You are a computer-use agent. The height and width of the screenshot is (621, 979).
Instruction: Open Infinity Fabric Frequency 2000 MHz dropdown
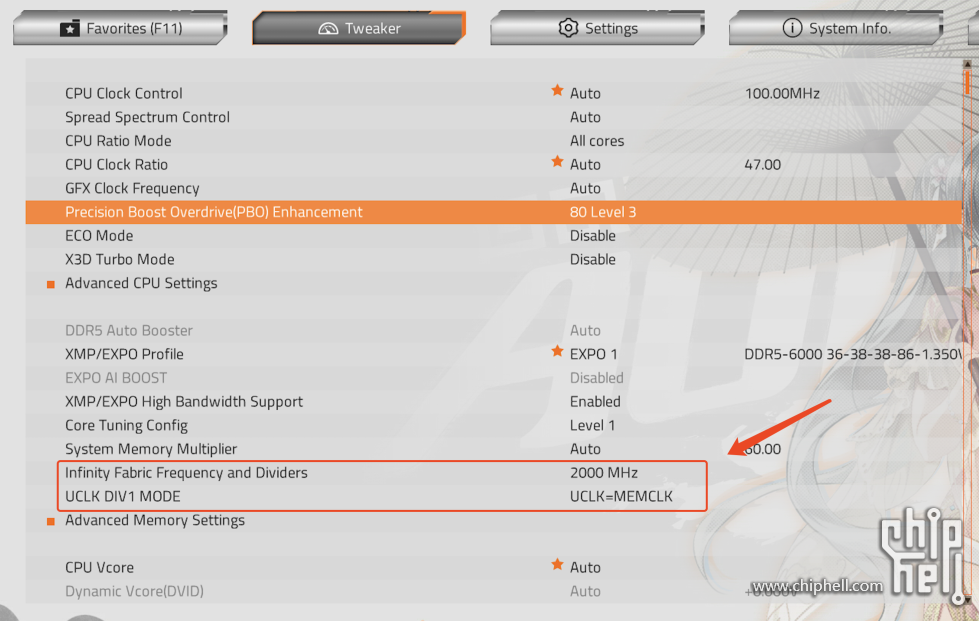604,473
